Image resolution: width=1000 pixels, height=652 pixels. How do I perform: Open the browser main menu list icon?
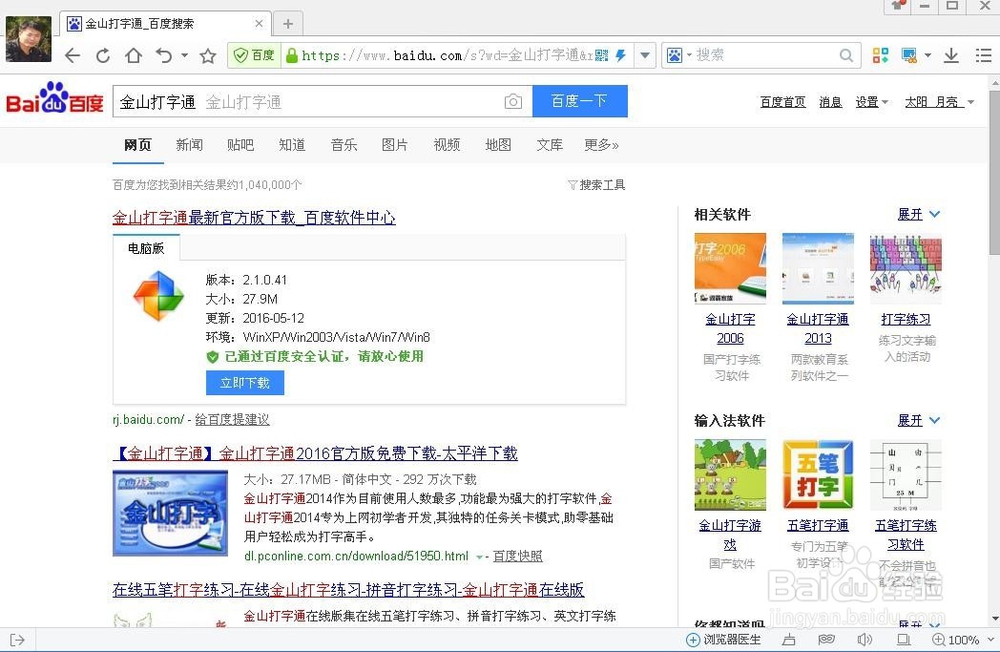coord(983,56)
